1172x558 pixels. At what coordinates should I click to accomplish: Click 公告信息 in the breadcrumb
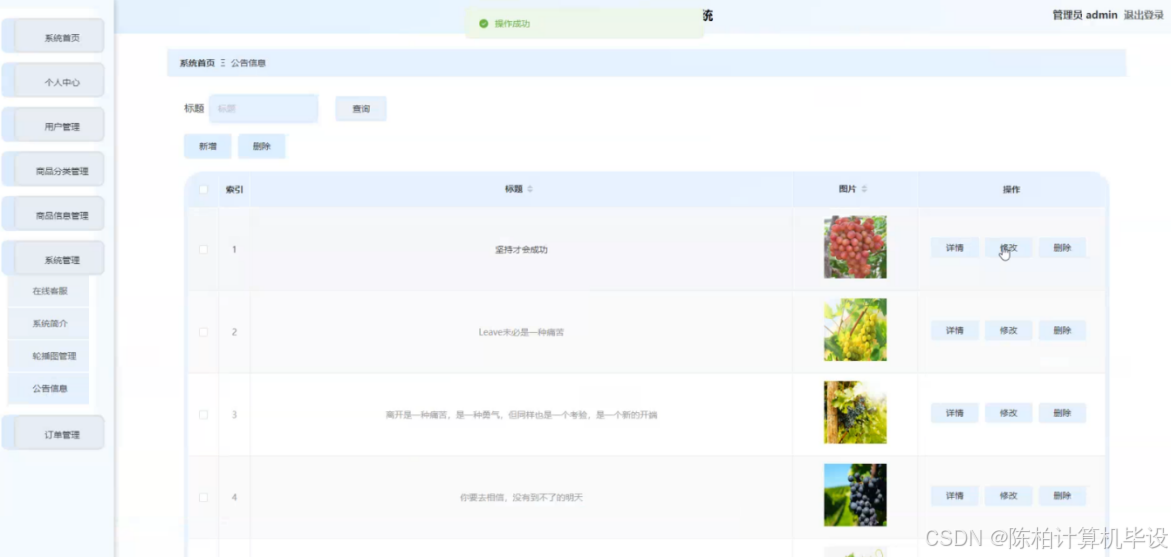[248, 63]
